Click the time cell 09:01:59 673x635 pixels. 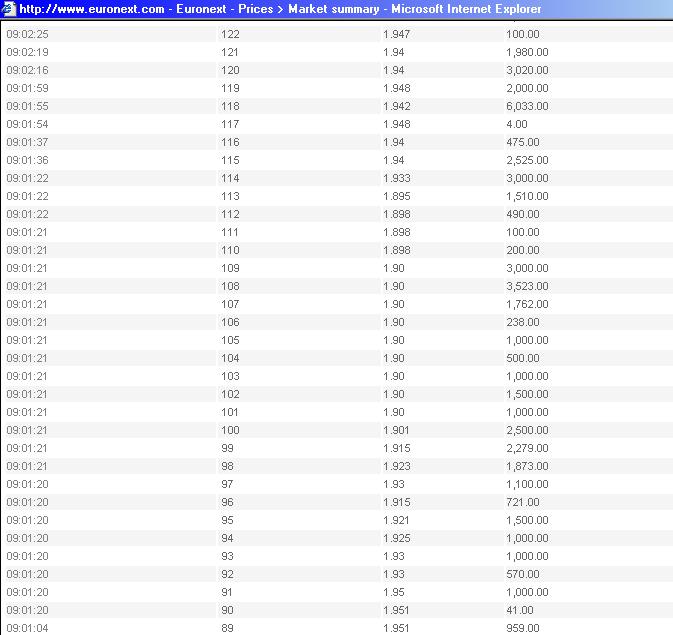[x=27, y=88]
